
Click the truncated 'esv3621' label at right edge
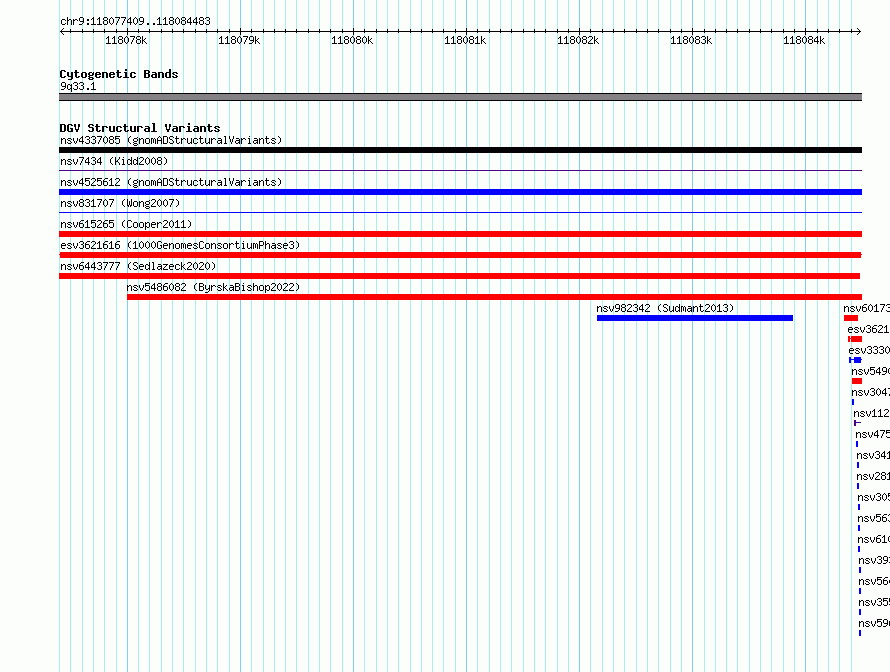868,329
